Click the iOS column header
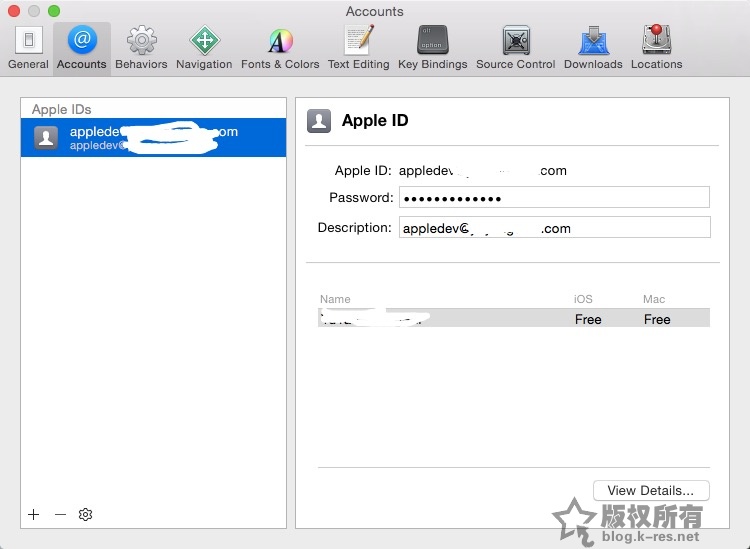 [583, 299]
